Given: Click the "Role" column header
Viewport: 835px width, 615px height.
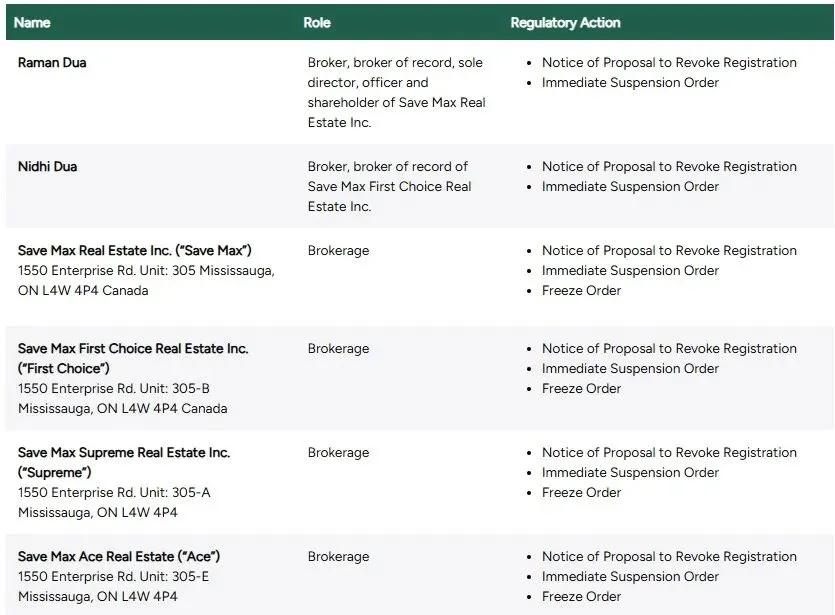Looking at the screenshot, I should 317,23.
